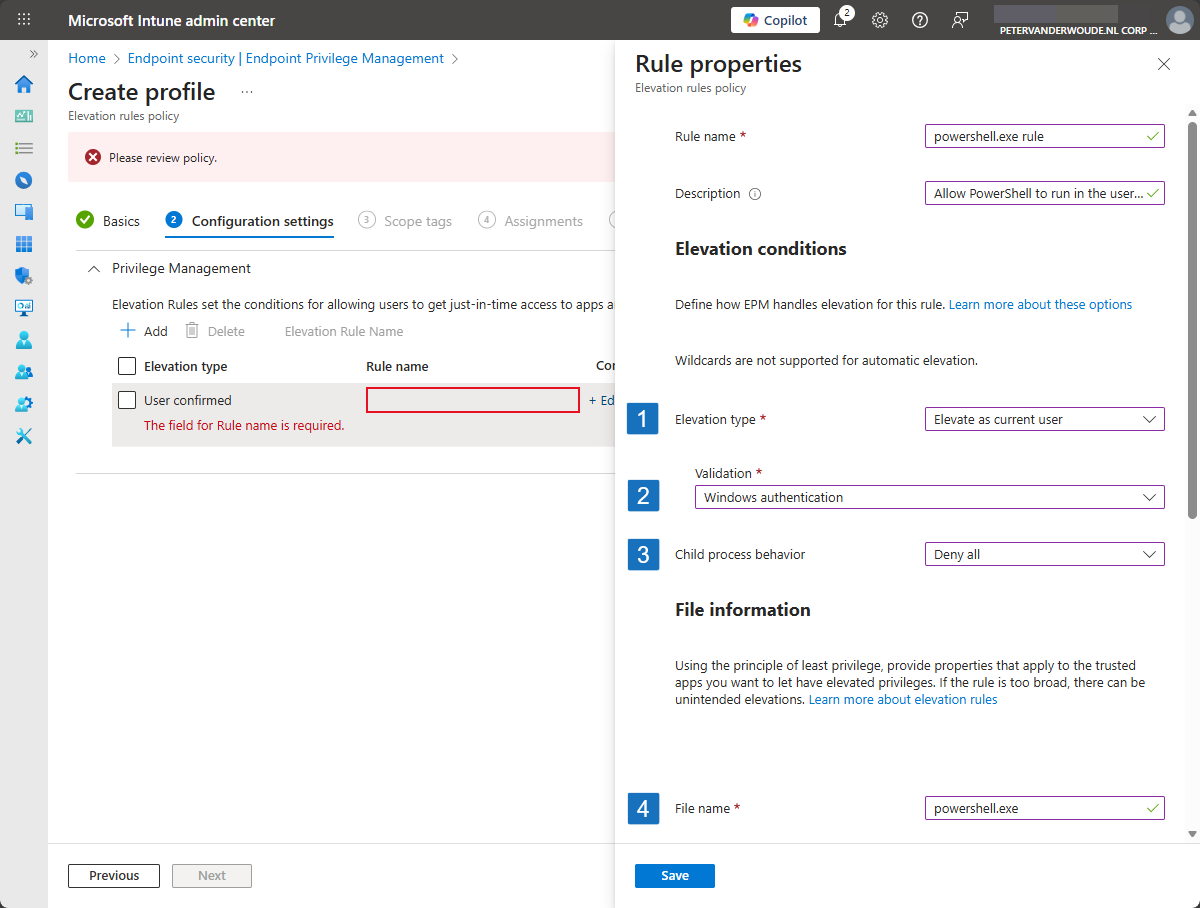This screenshot has height=908, width=1200.
Task: Open the Tenant administration icon
Action: point(24,404)
